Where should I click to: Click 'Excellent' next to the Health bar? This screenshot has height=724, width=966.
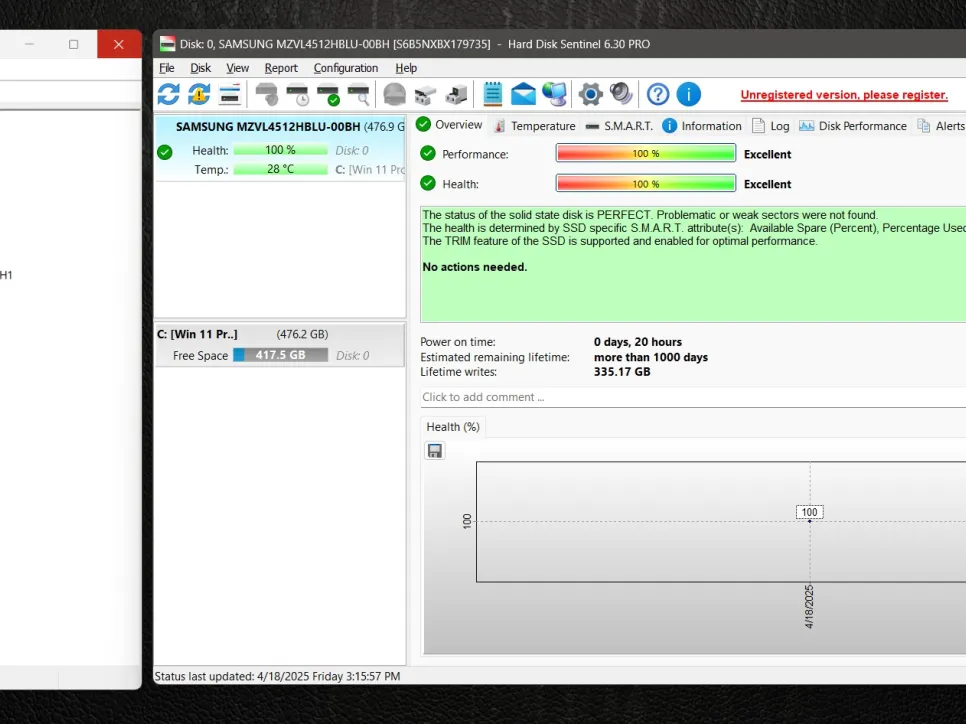(767, 184)
